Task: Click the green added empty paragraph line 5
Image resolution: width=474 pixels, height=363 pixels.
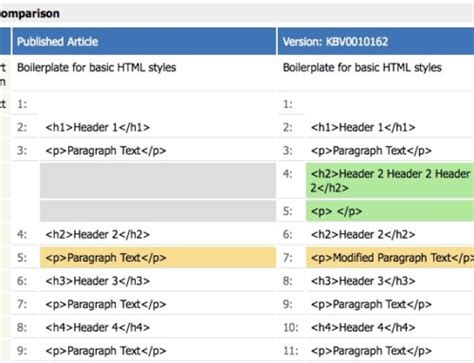Action: tap(390, 211)
